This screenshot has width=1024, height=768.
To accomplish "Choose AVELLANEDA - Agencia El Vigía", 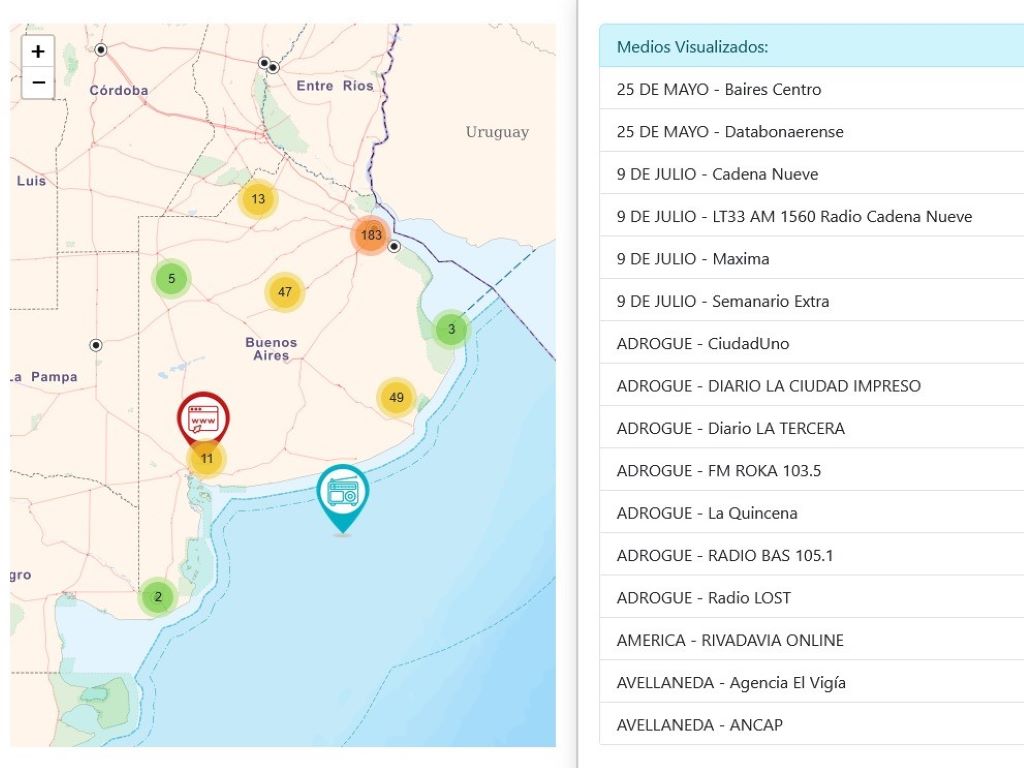I will [x=731, y=682].
